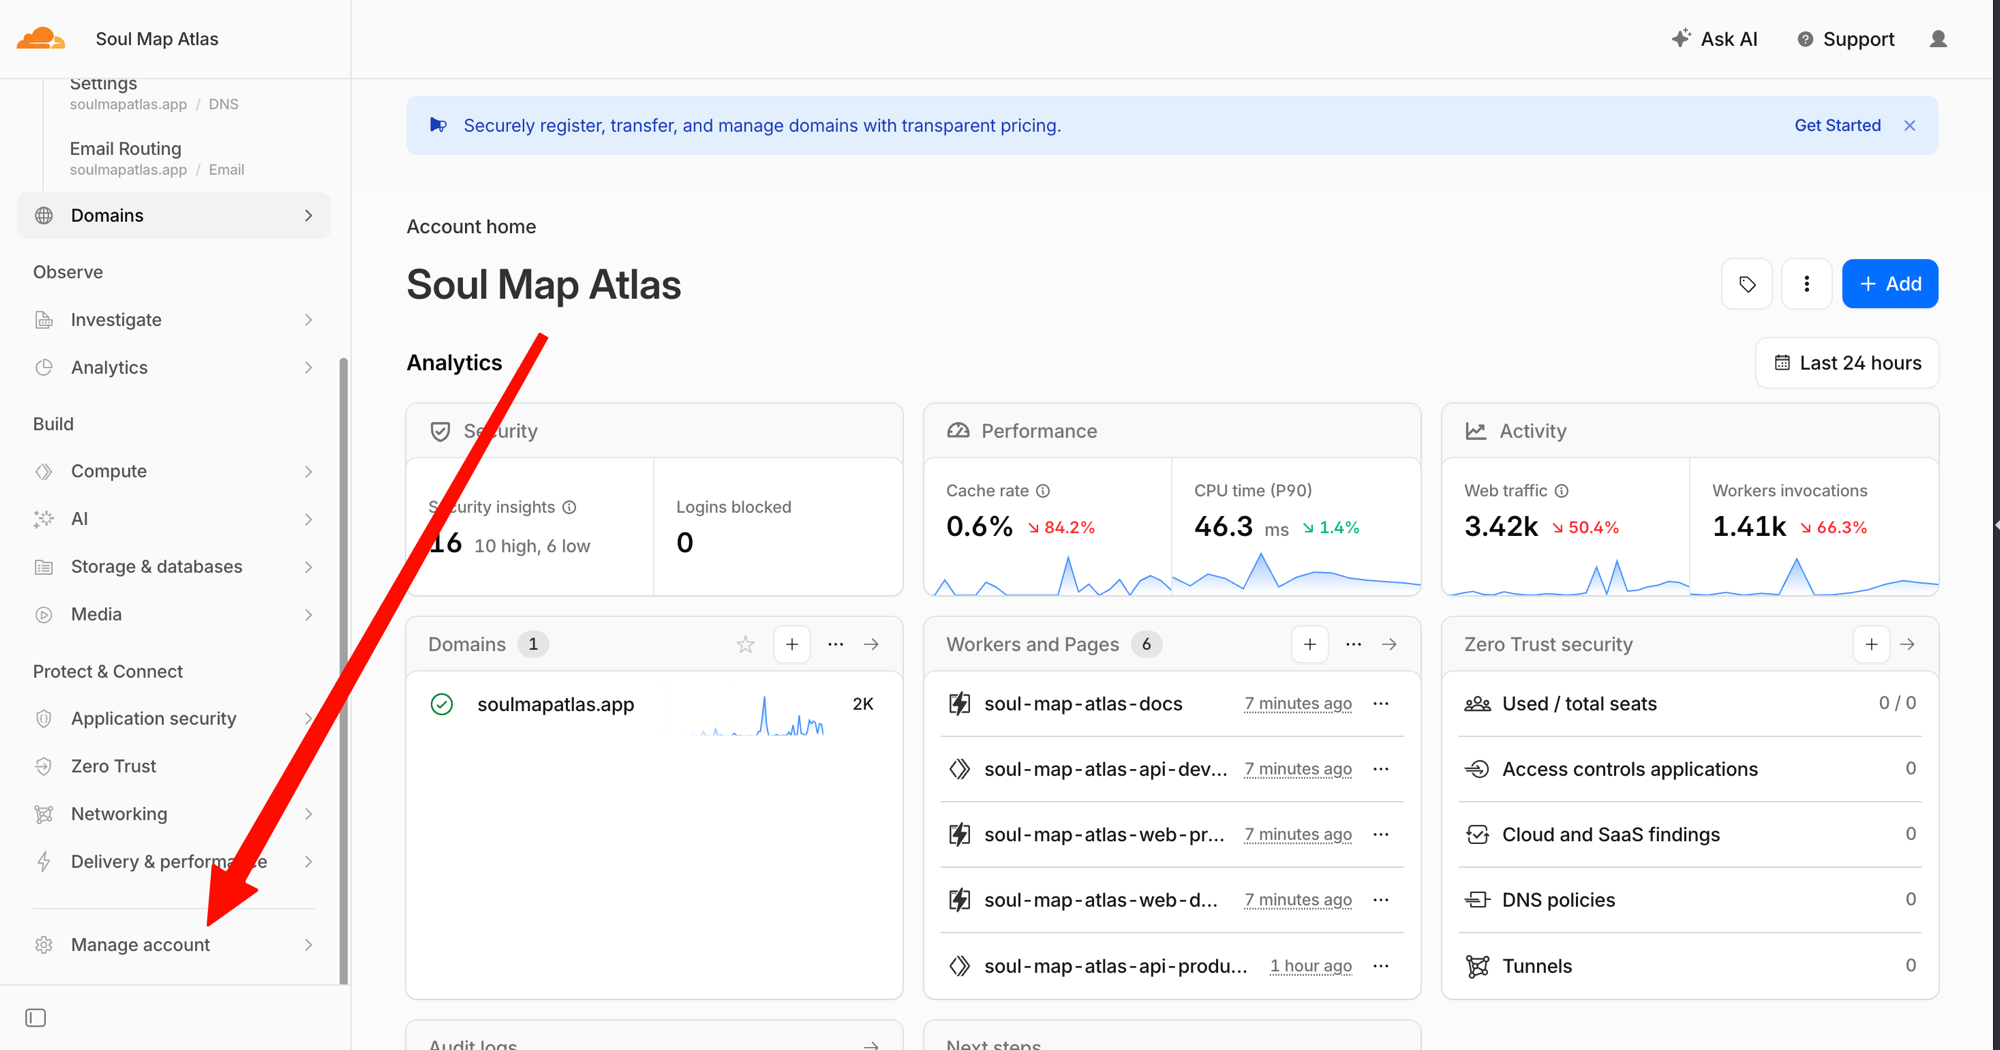Image resolution: width=2000 pixels, height=1050 pixels.
Task: Expand the AI sidebar section
Action: coord(174,519)
